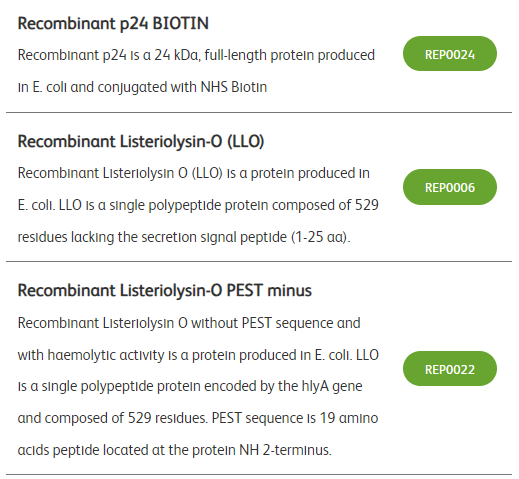Click the PEST minus product description paragraph
The image size is (519, 479).
(x=198, y=386)
